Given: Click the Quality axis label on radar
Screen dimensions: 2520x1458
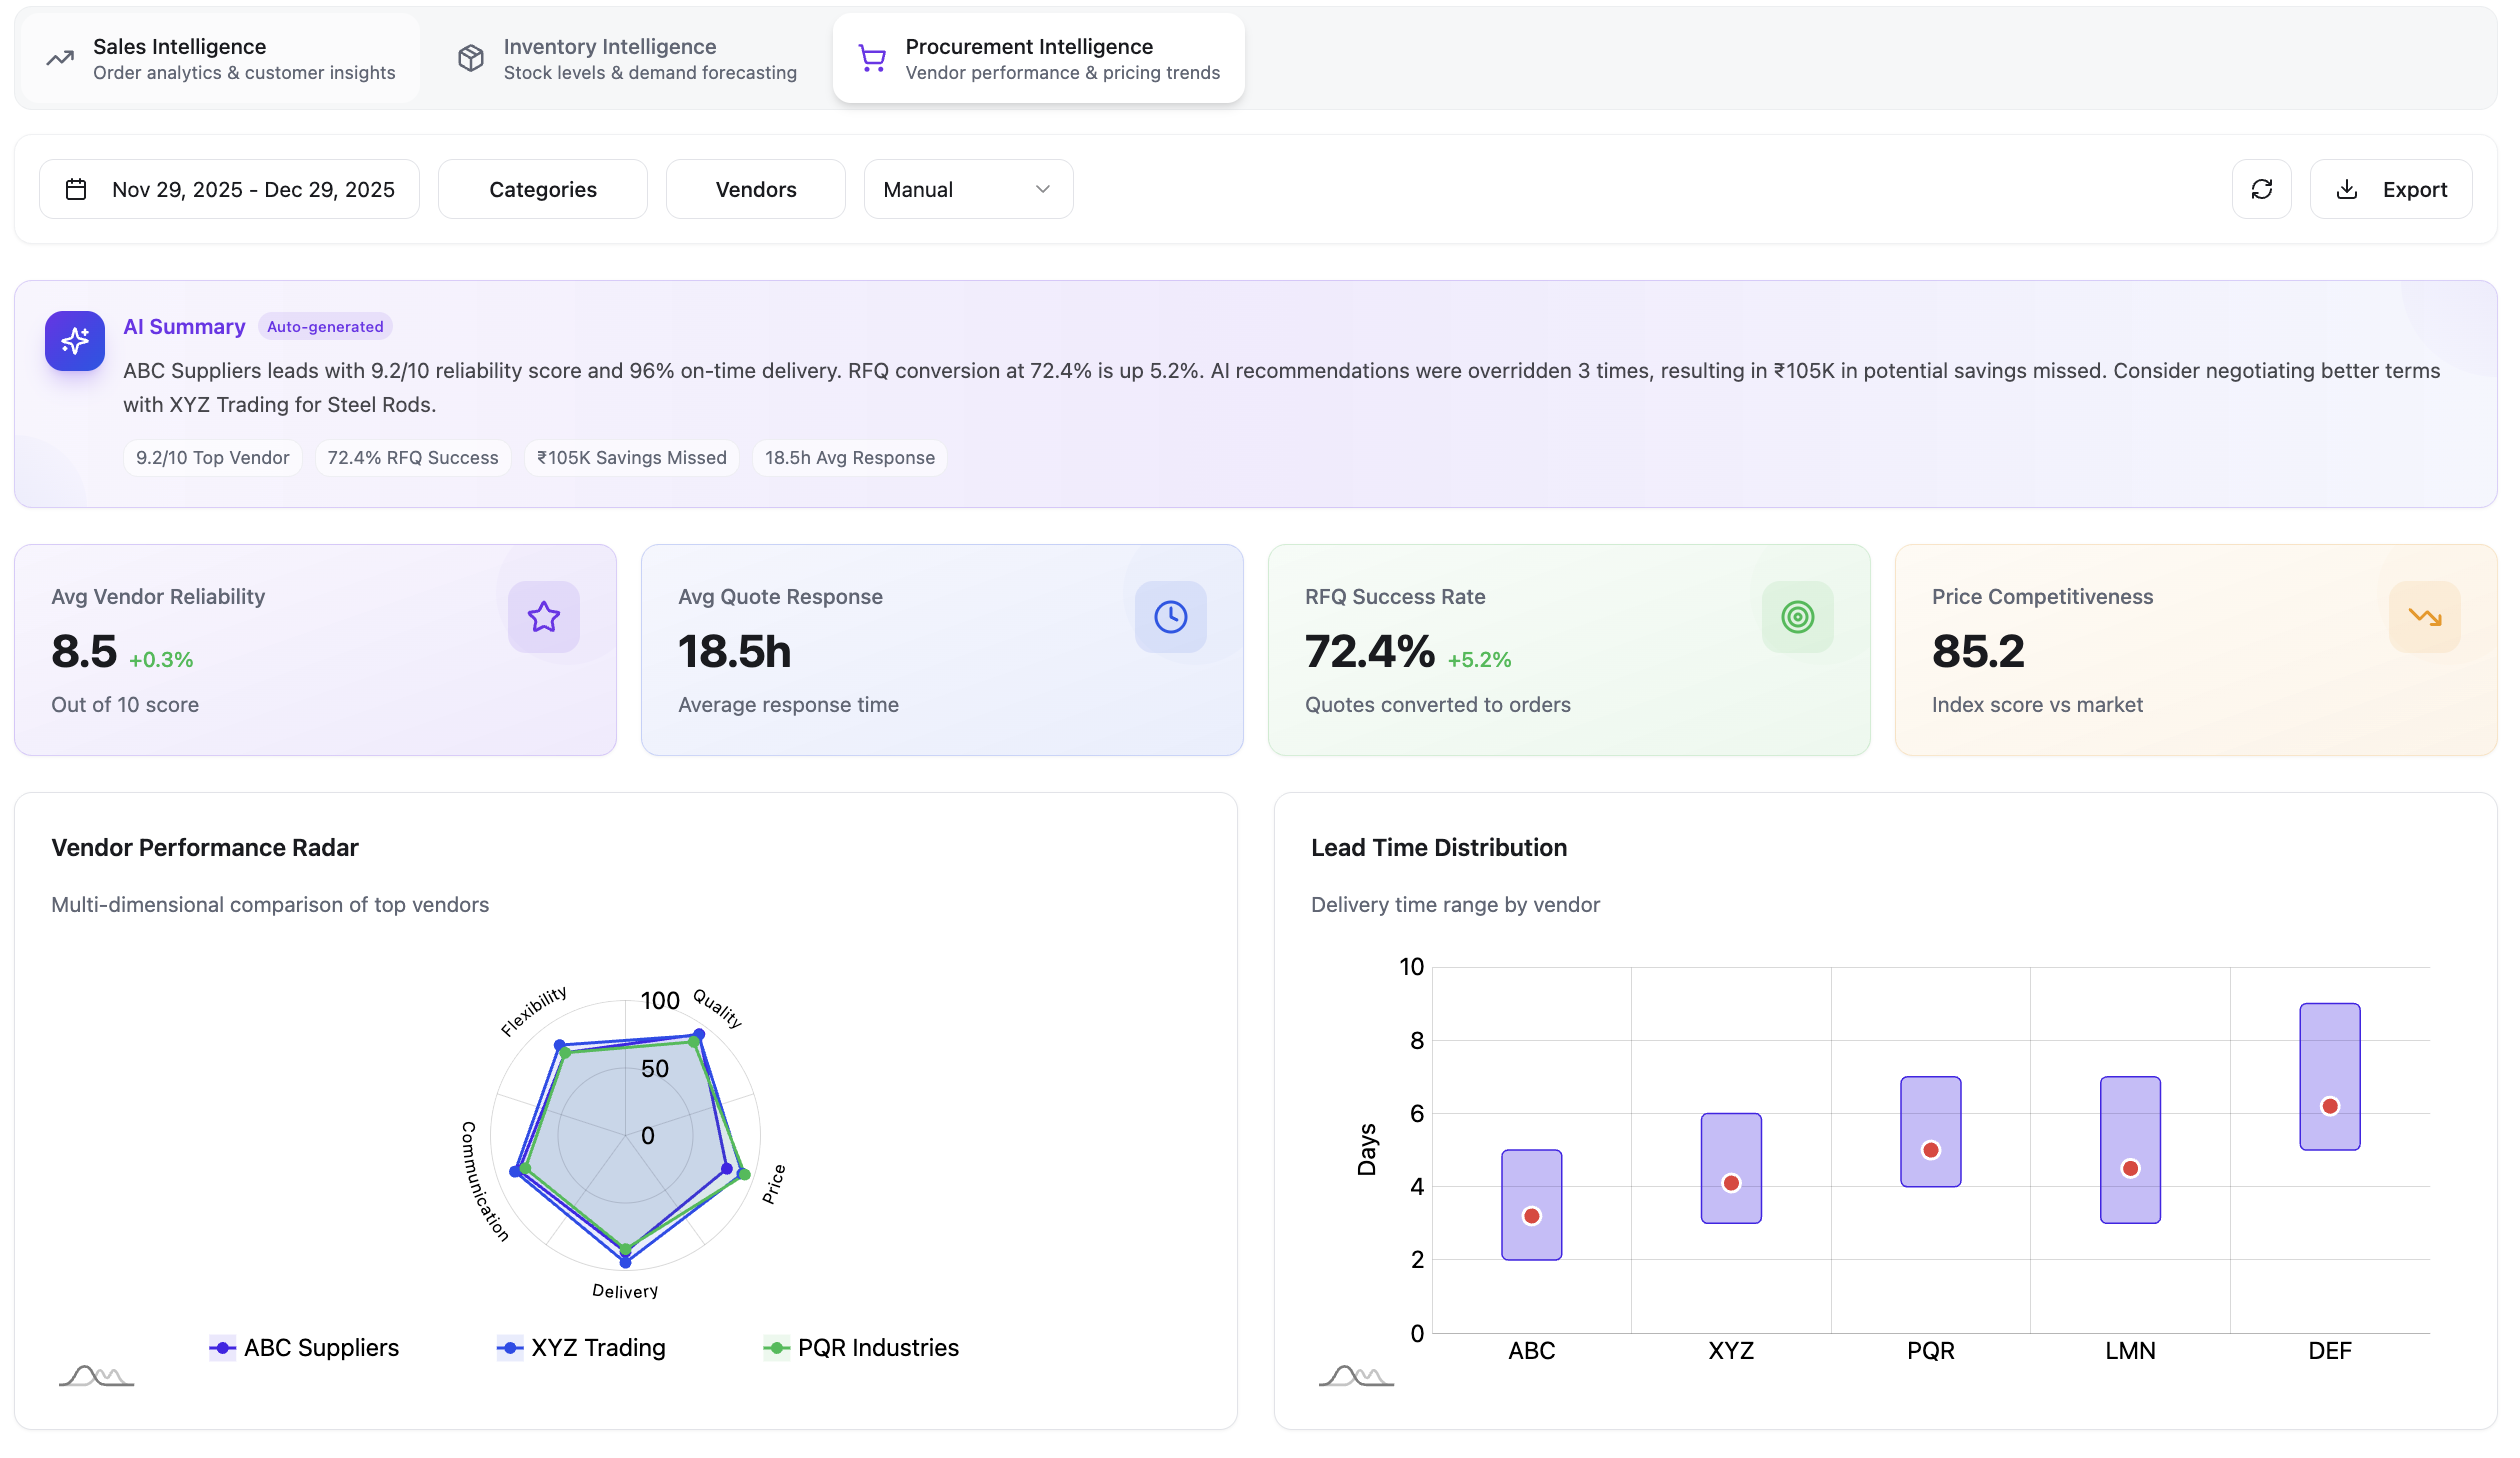Looking at the screenshot, I should (718, 1008).
